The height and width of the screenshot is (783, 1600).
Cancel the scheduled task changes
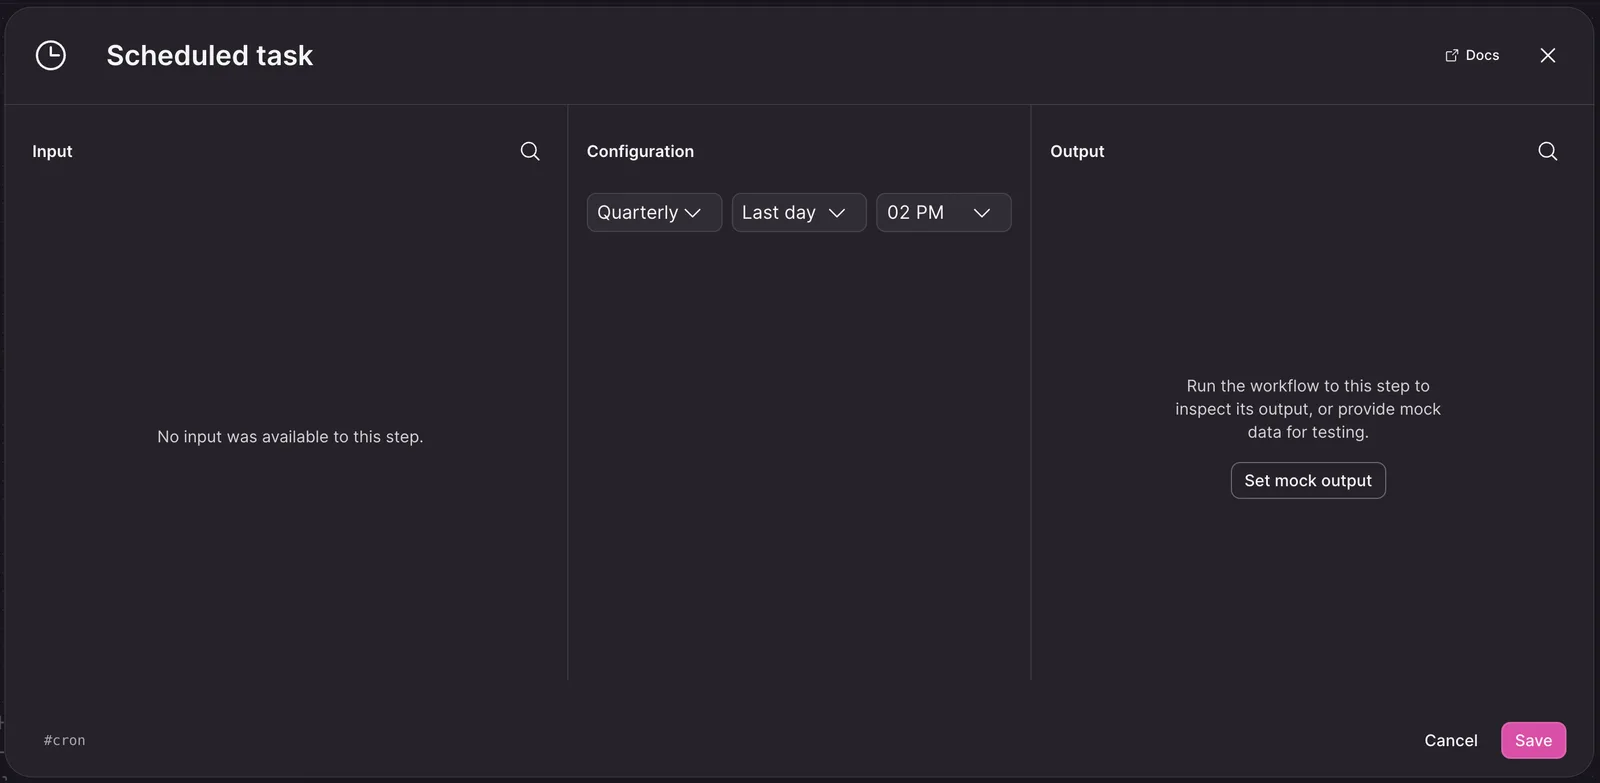click(x=1450, y=740)
